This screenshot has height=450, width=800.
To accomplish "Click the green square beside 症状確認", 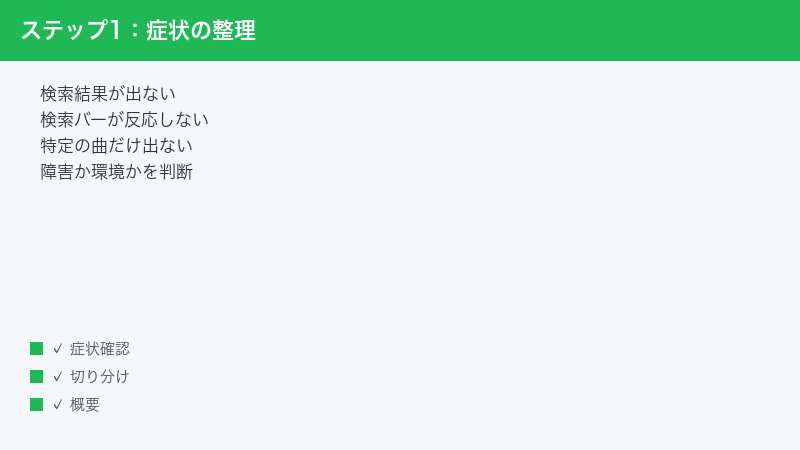I will pos(36,348).
